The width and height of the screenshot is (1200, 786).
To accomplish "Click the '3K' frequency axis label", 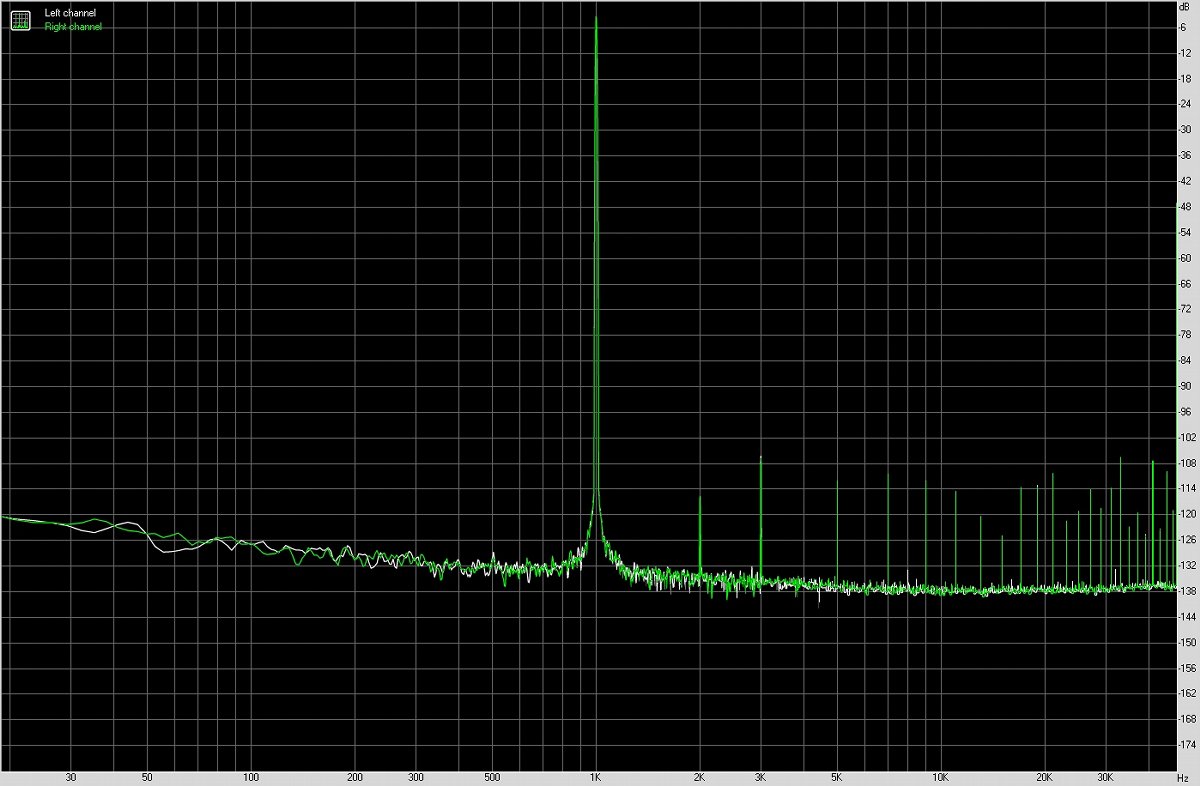I will pyautogui.click(x=760, y=777).
